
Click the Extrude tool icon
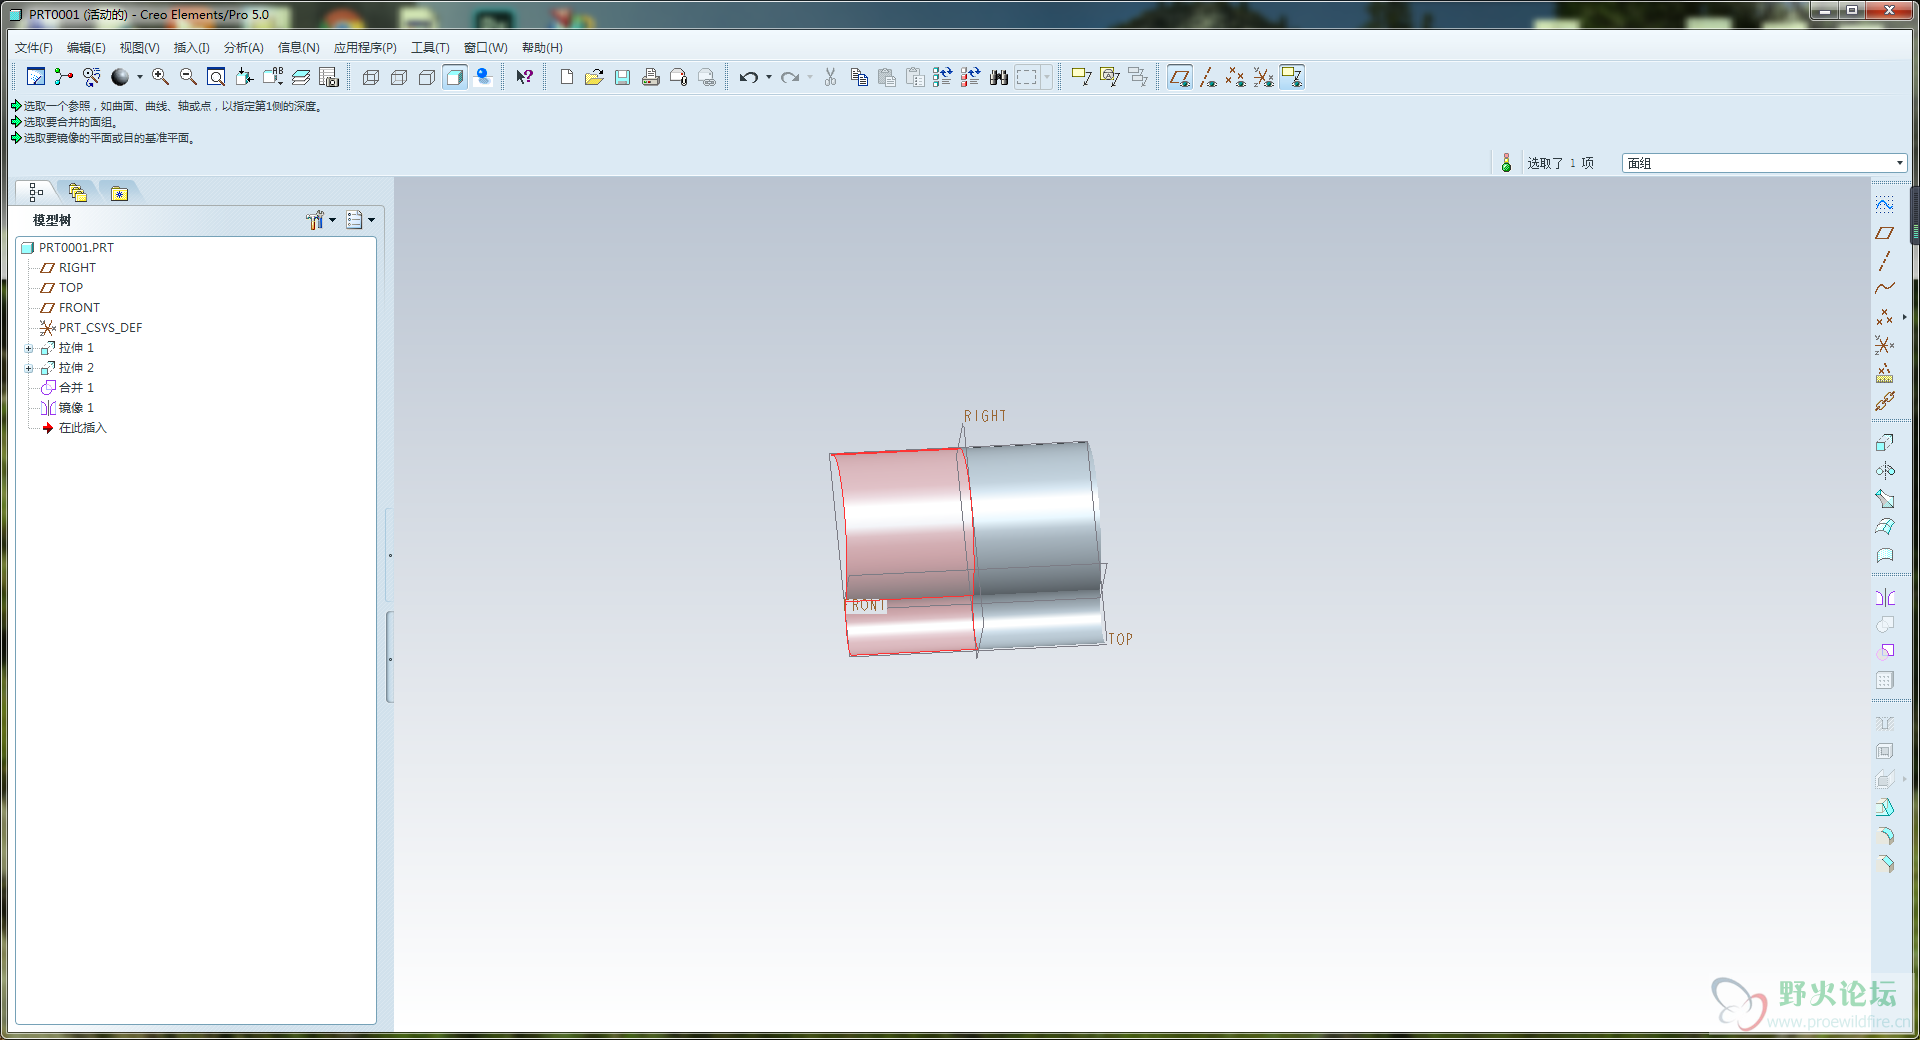click(x=1884, y=442)
